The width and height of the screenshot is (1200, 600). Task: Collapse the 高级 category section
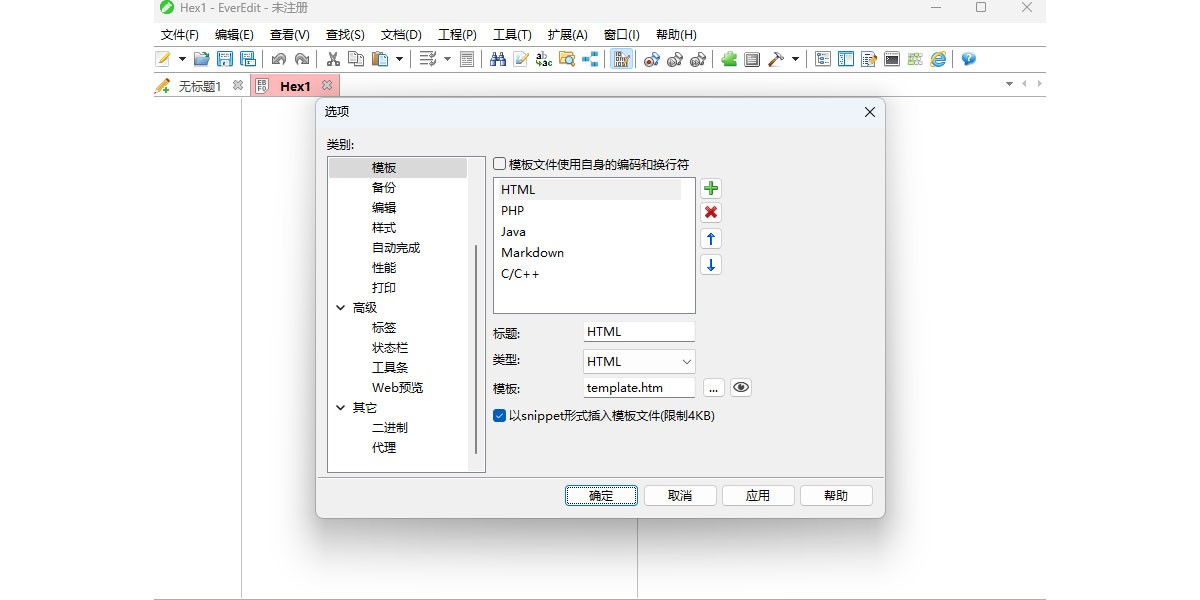click(x=341, y=307)
